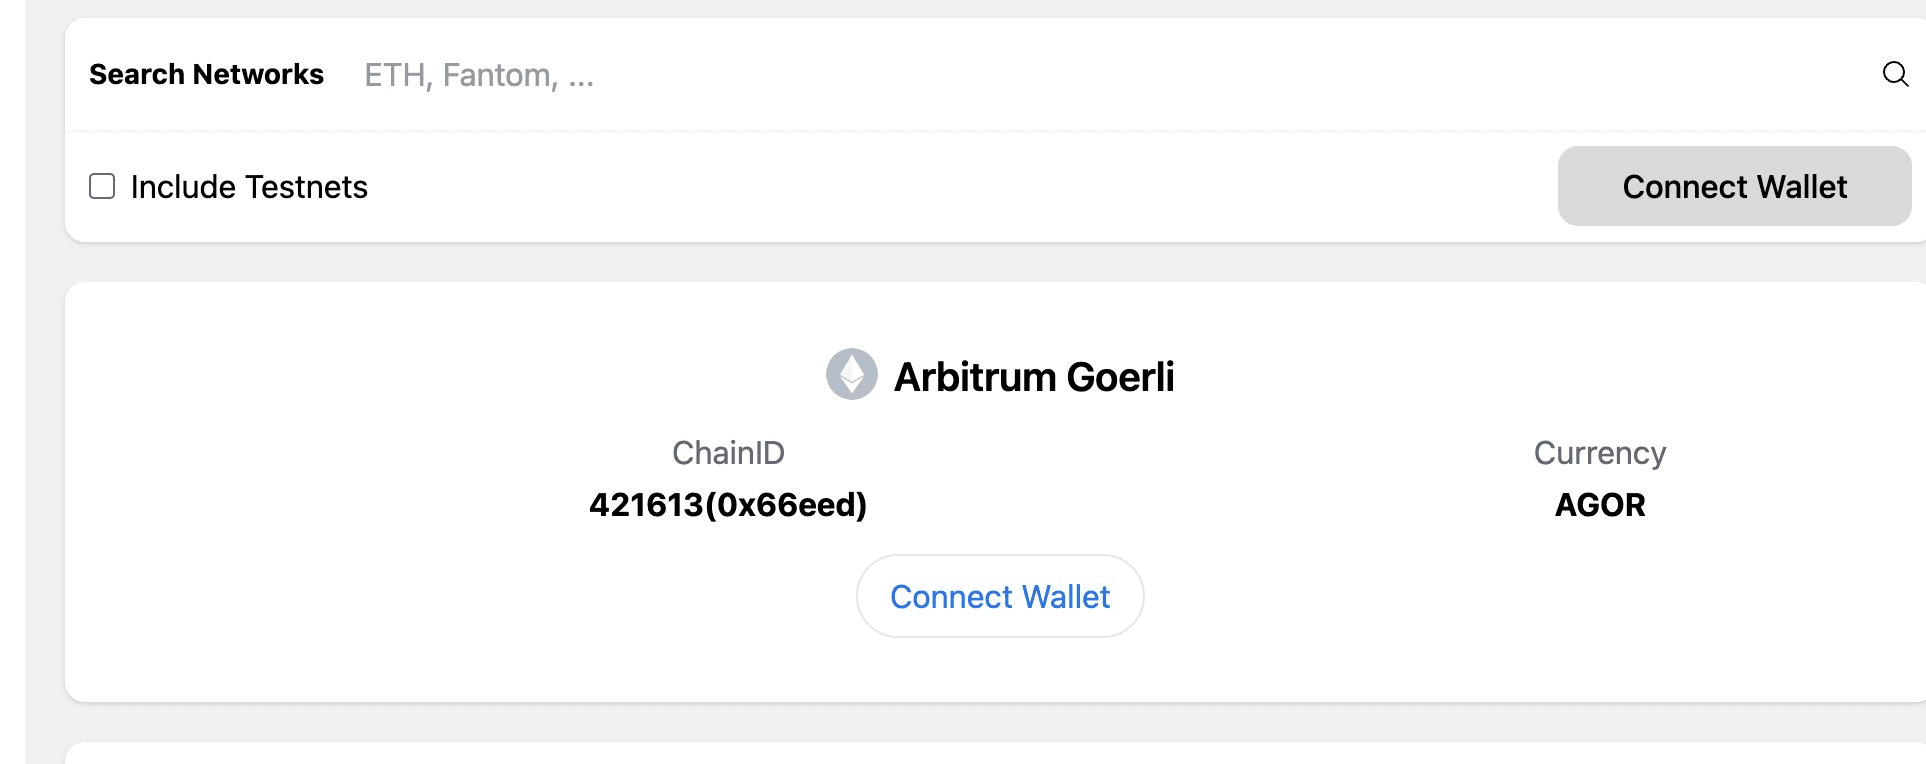Click the Include Testnets label text
This screenshot has height=764, width=1926.
(x=249, y=187)
